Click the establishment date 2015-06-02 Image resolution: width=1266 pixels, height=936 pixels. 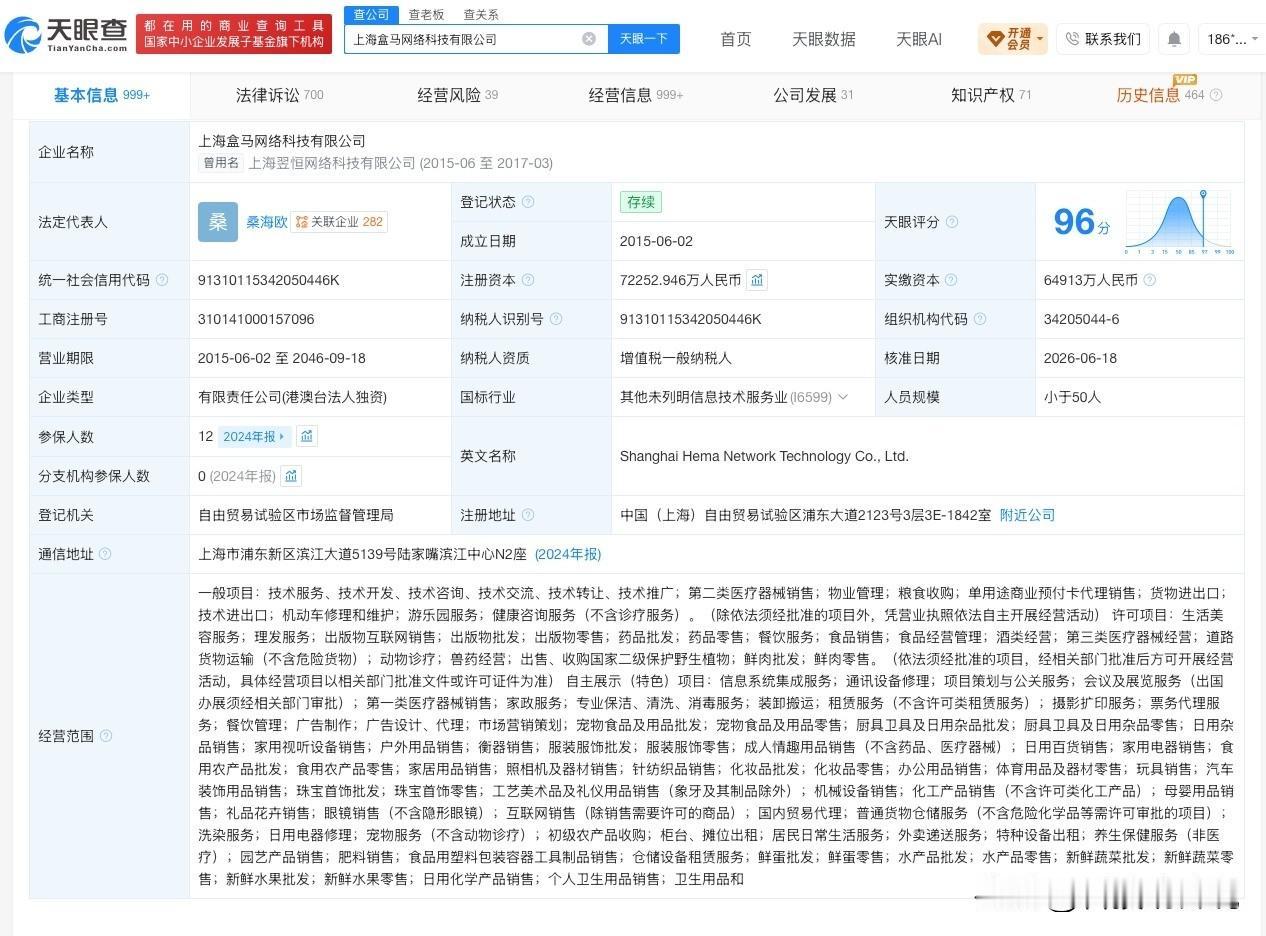coord(656,241)
